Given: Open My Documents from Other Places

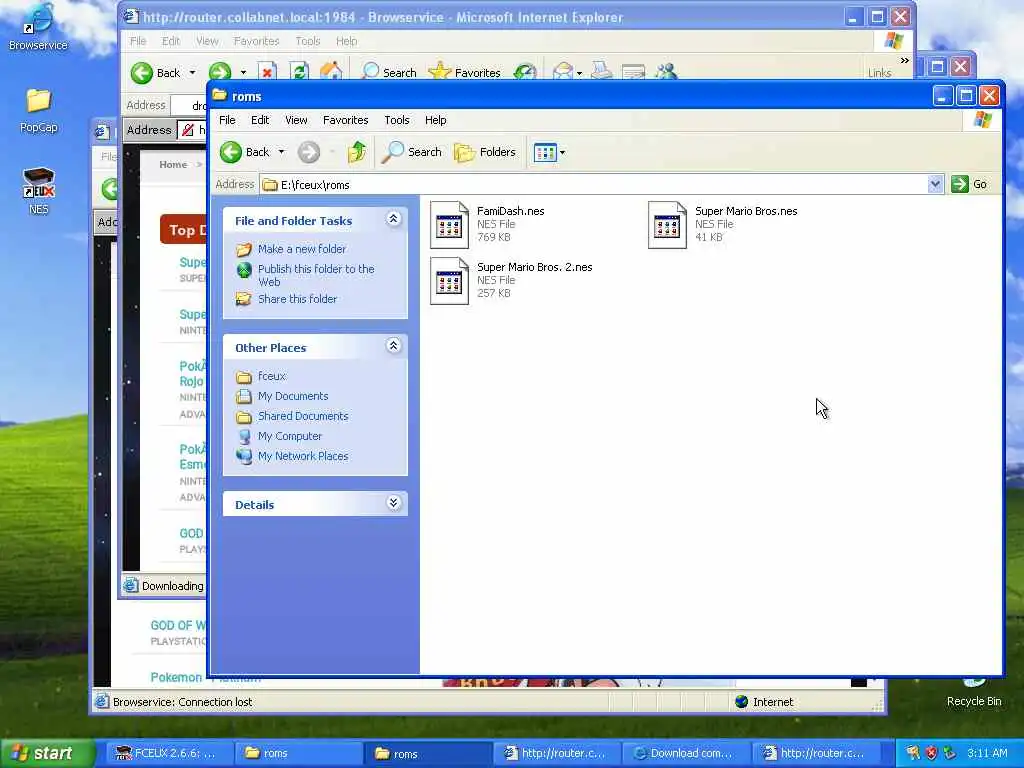Looking at the screenshot, I should pos(293,396).
